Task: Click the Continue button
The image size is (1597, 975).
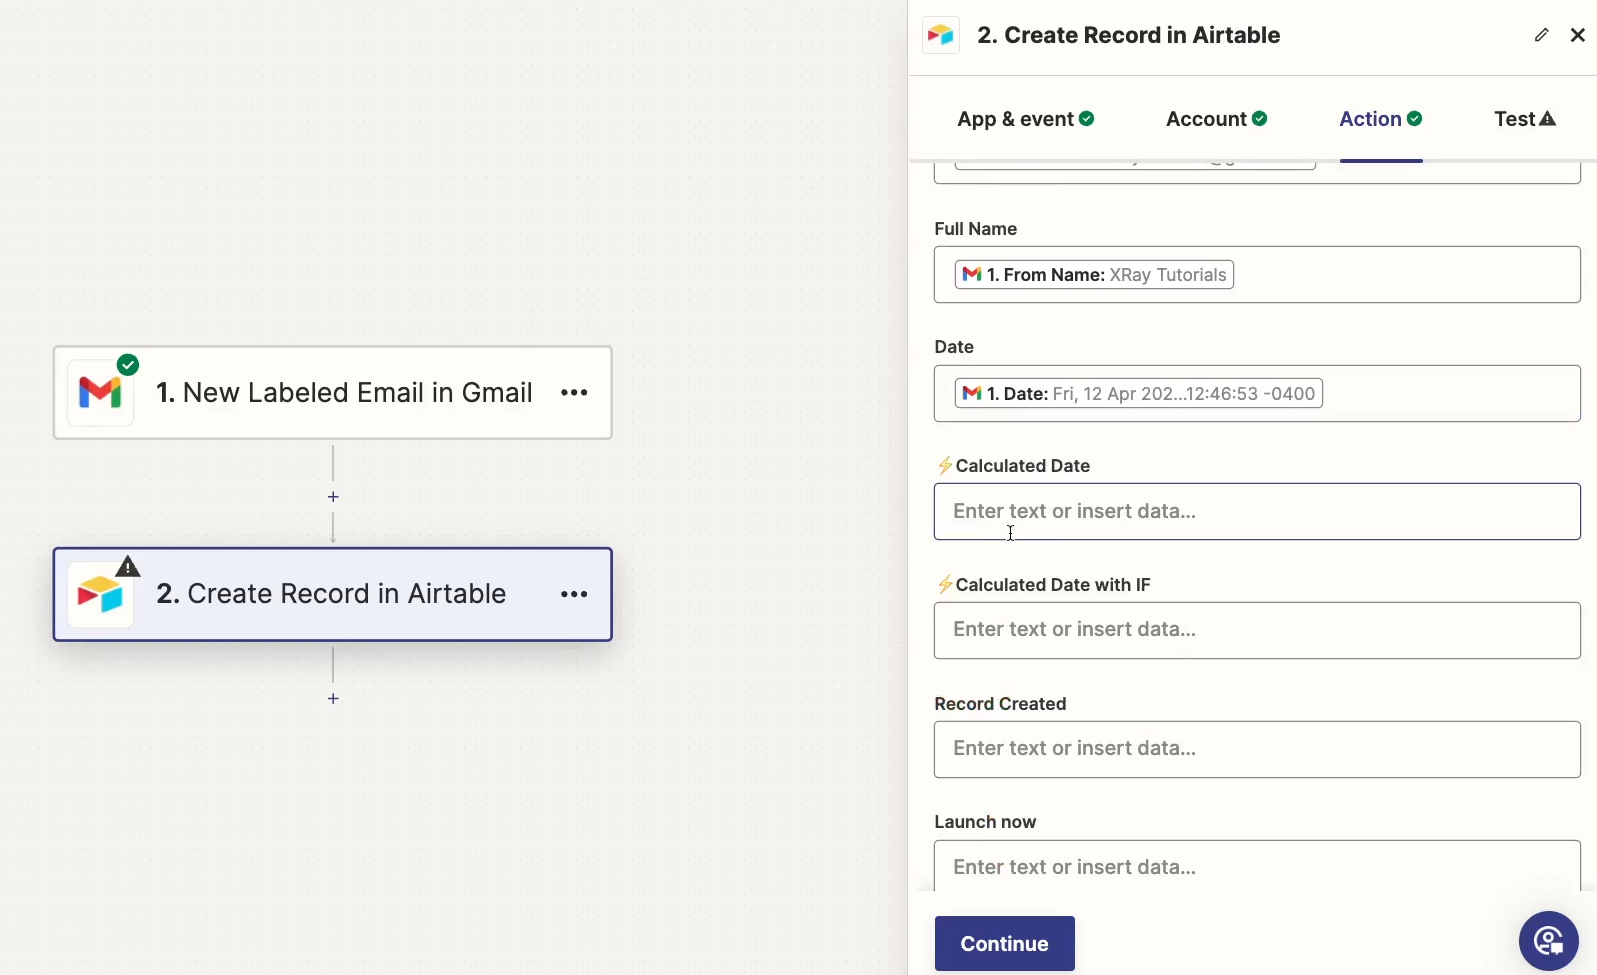Action: [1004, 944]
